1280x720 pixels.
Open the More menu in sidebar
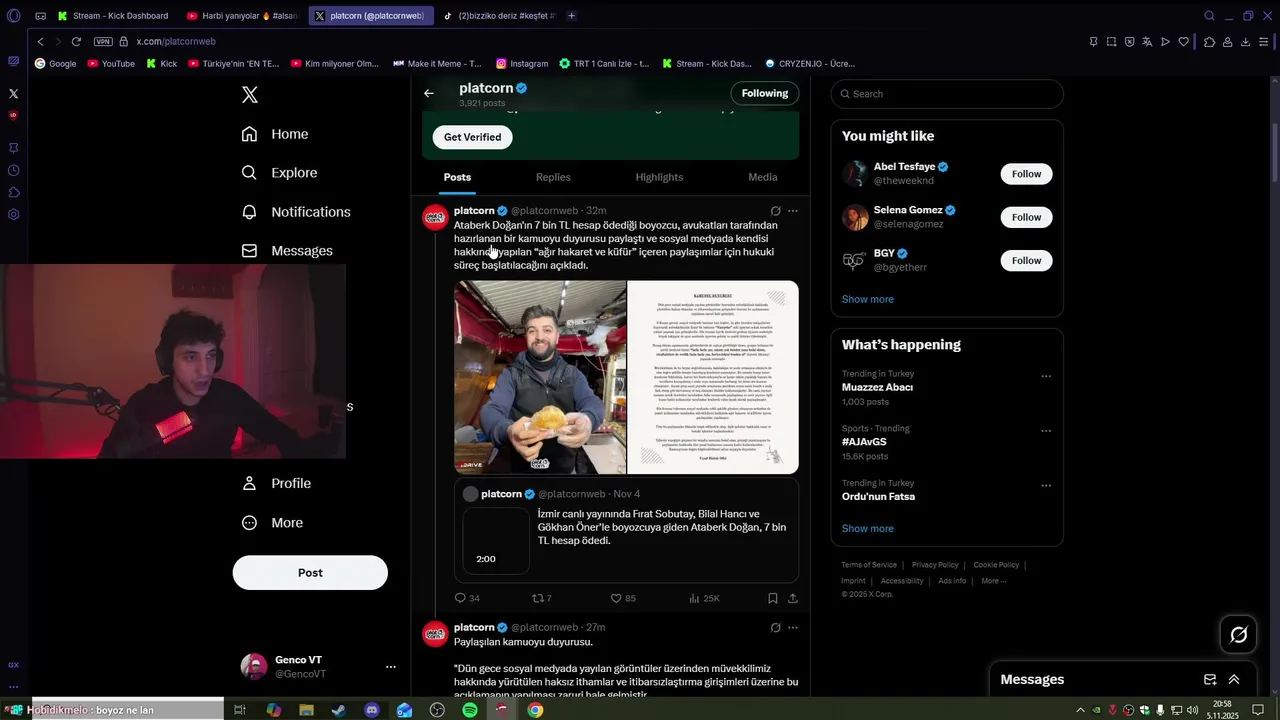click(272, 523)
